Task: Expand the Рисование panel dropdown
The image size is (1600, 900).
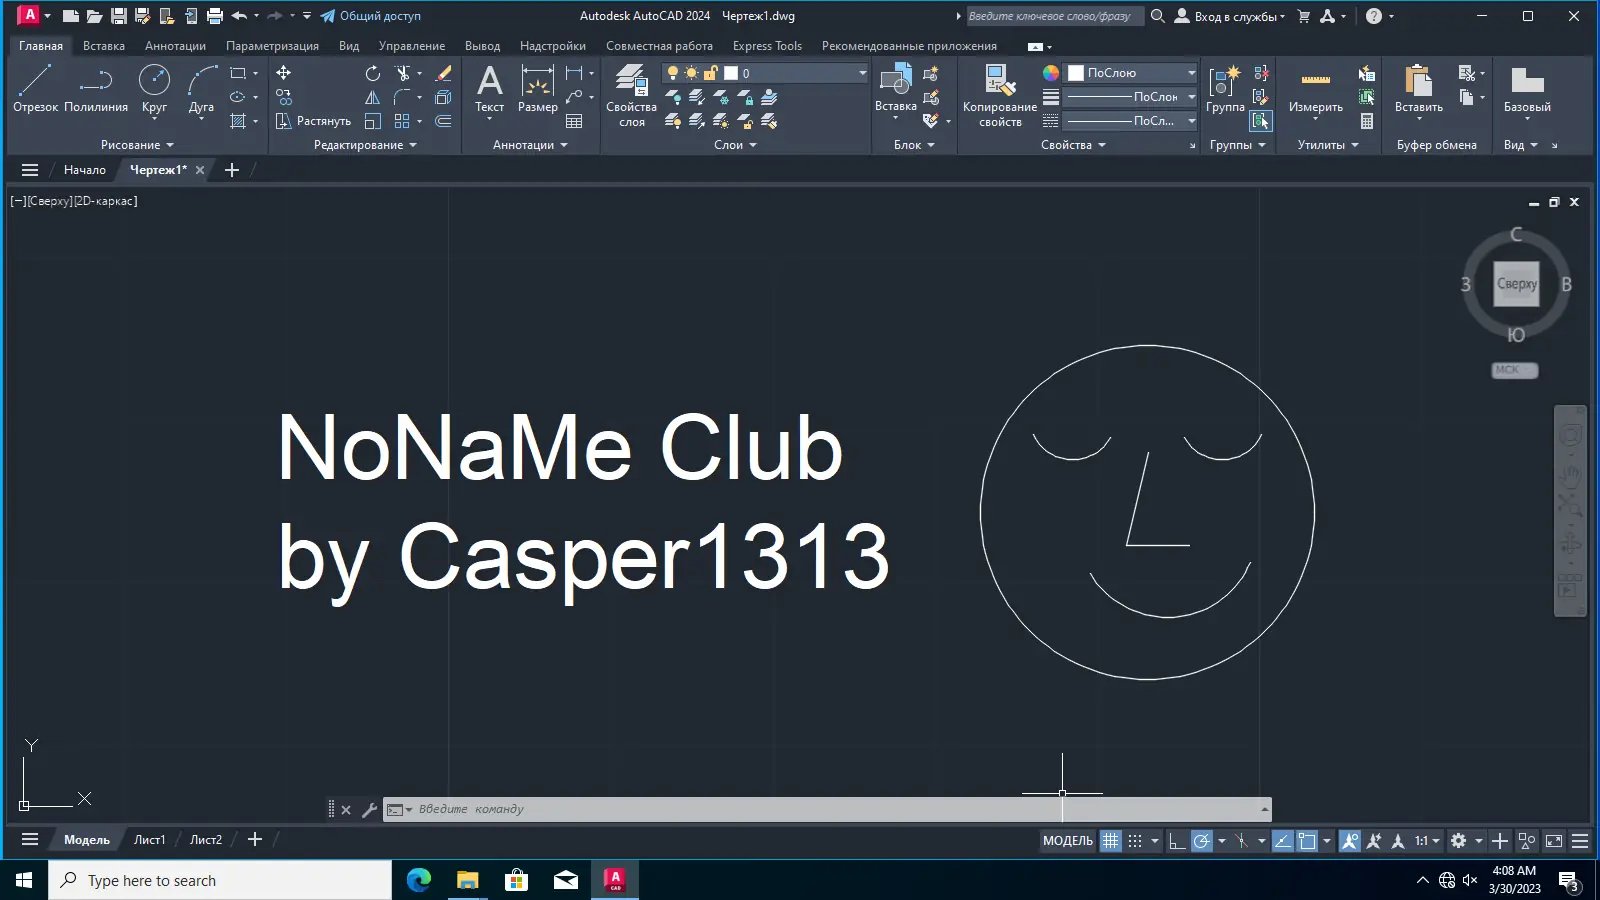Action: click(x=137, y=145)
